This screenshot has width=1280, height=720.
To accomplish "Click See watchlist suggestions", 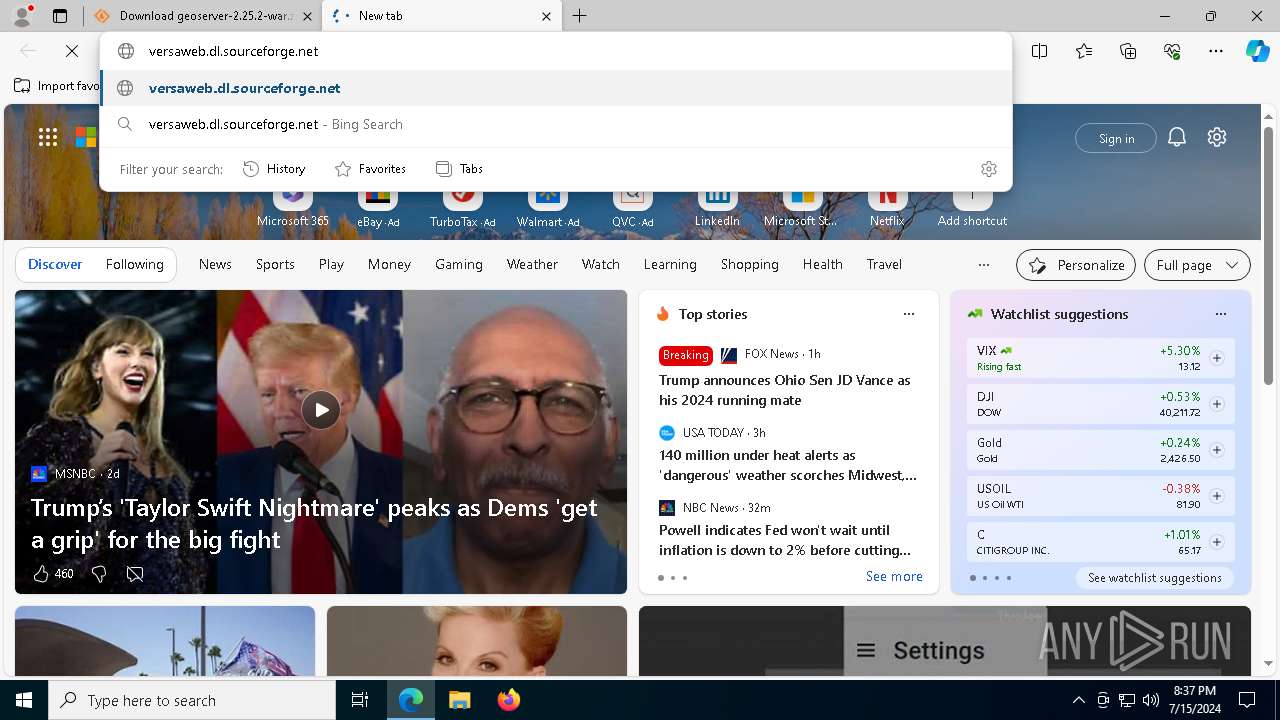I will (x=1154, y=578).
